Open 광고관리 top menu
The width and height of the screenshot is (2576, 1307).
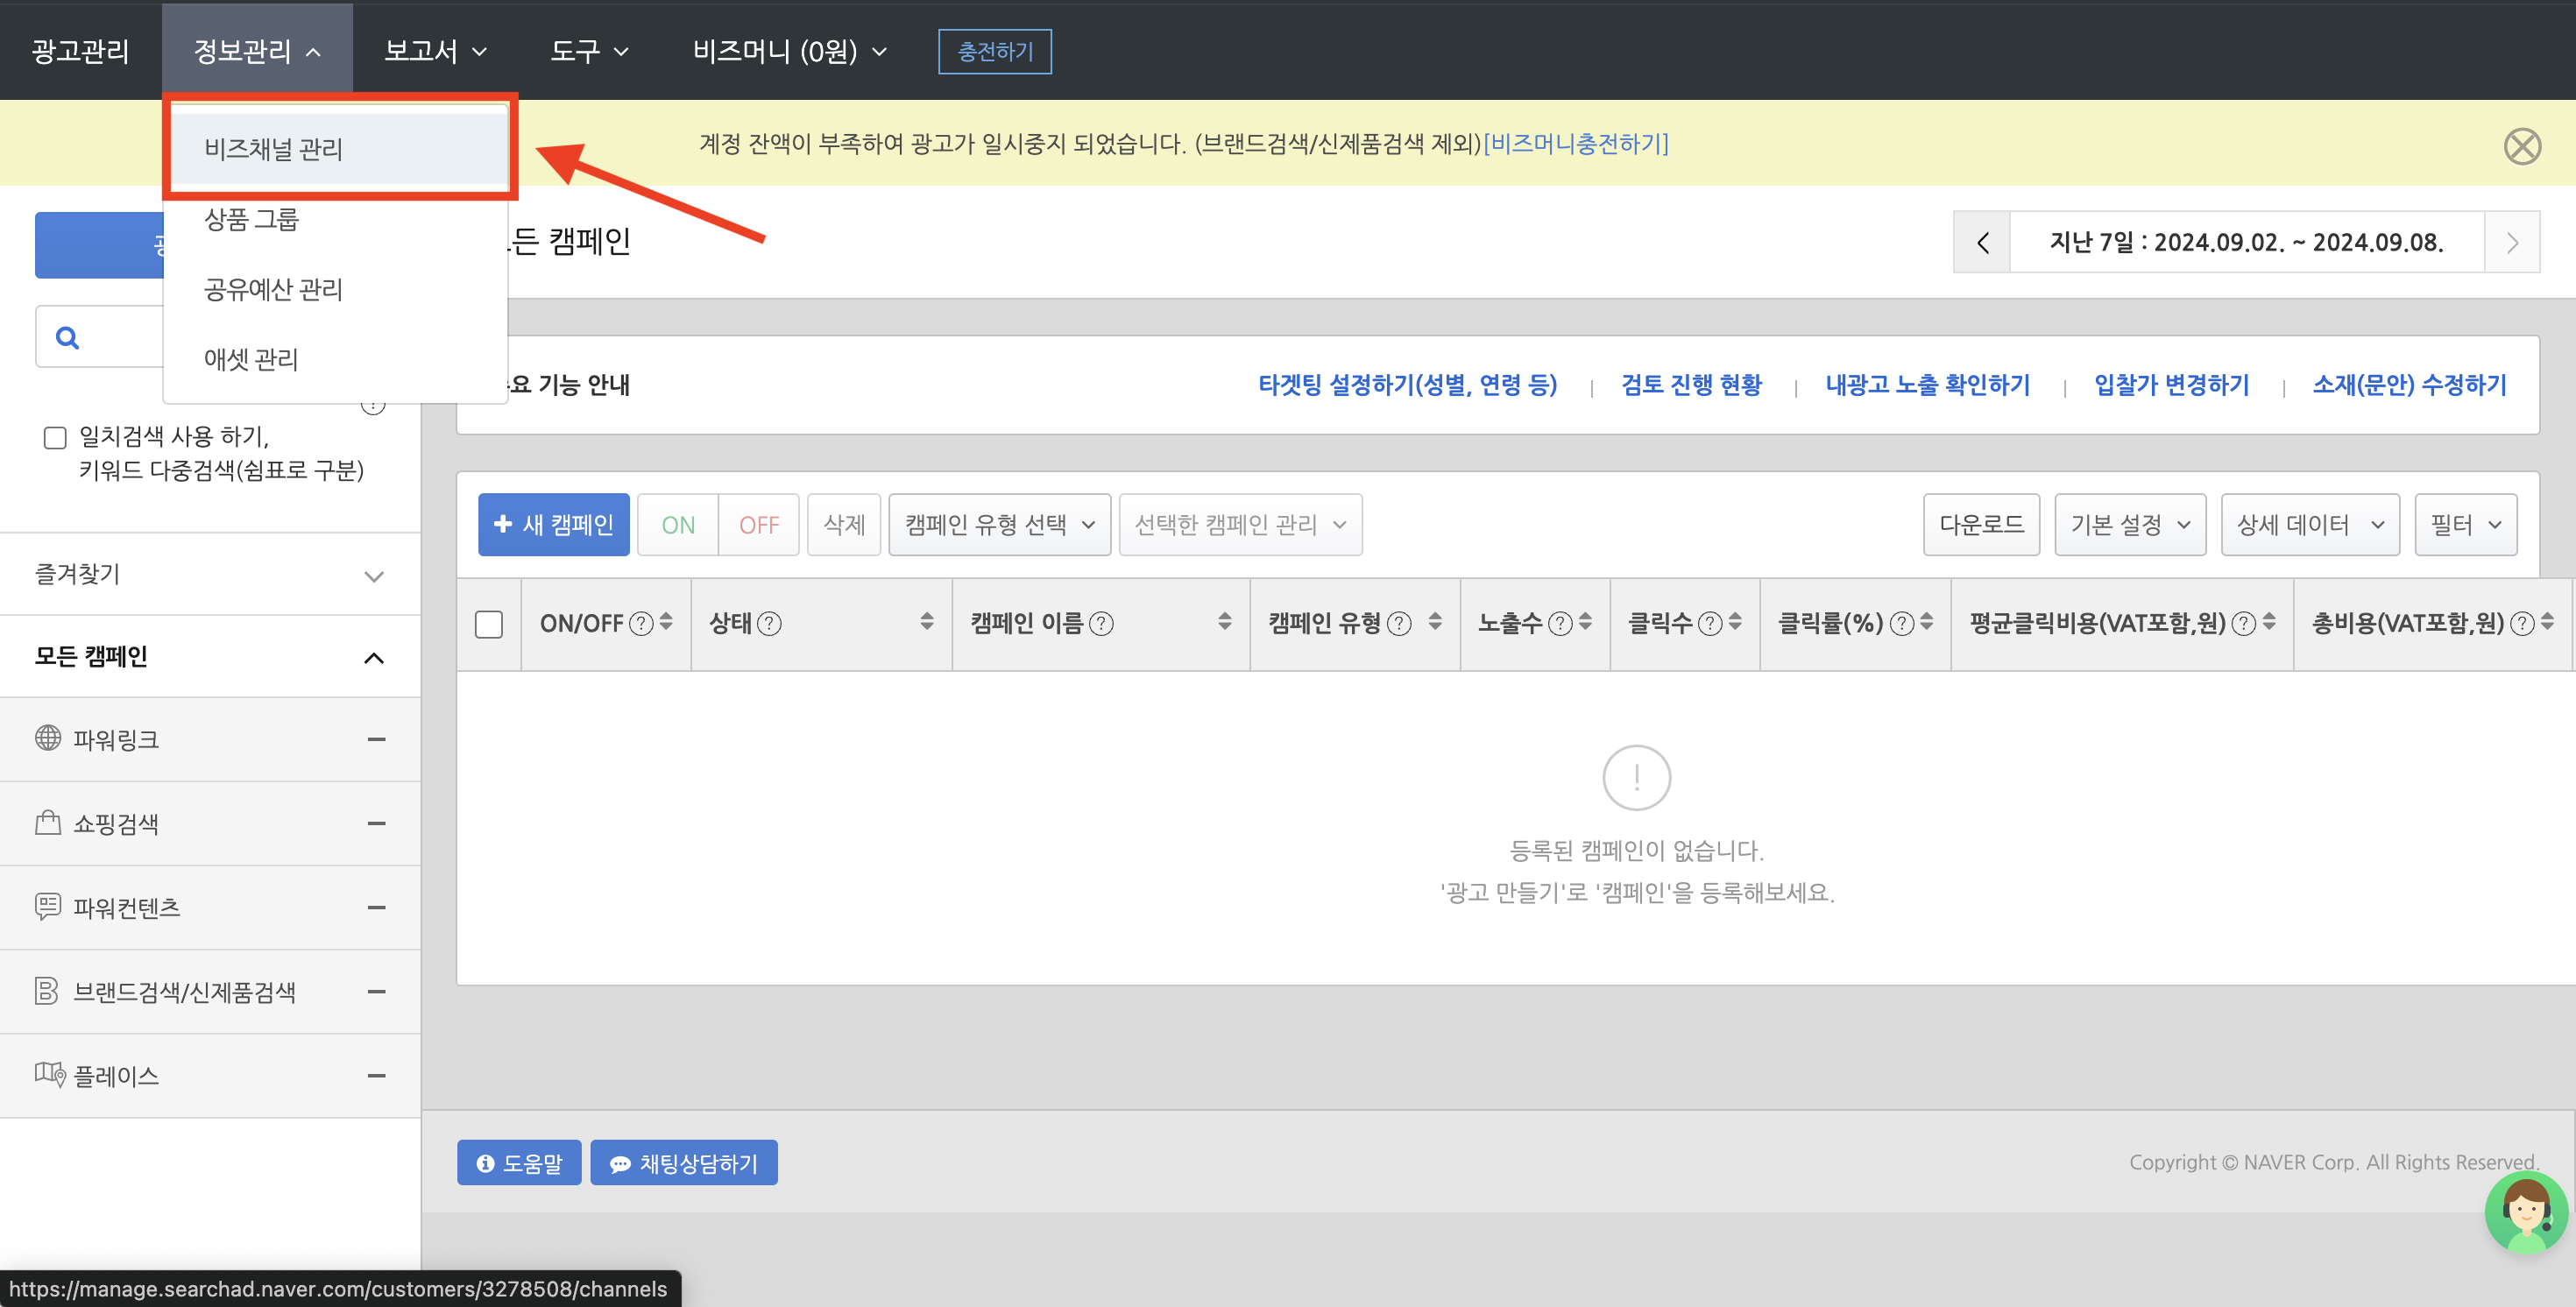[80, 51]
